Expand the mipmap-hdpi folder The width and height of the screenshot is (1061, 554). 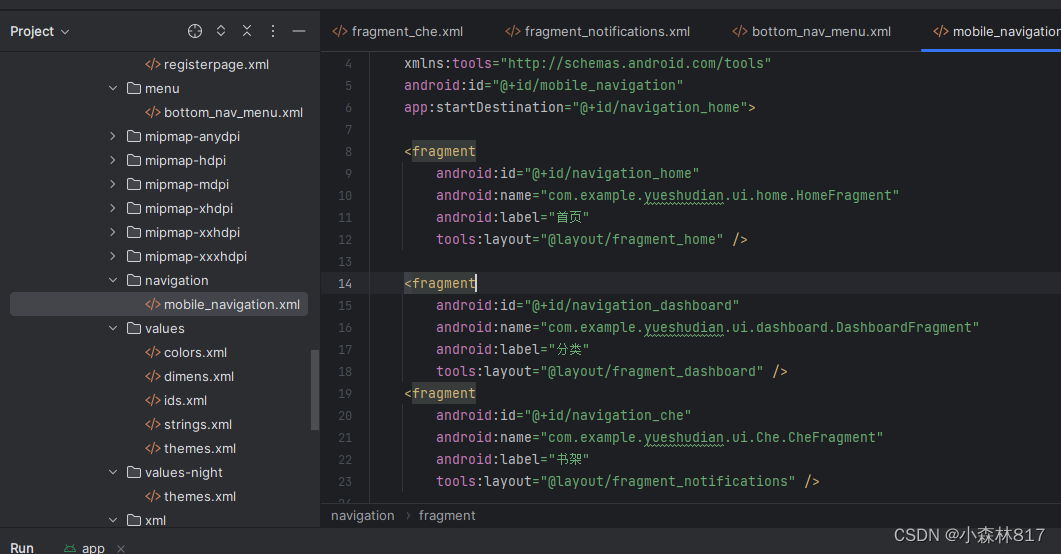[x=113, y=160]
